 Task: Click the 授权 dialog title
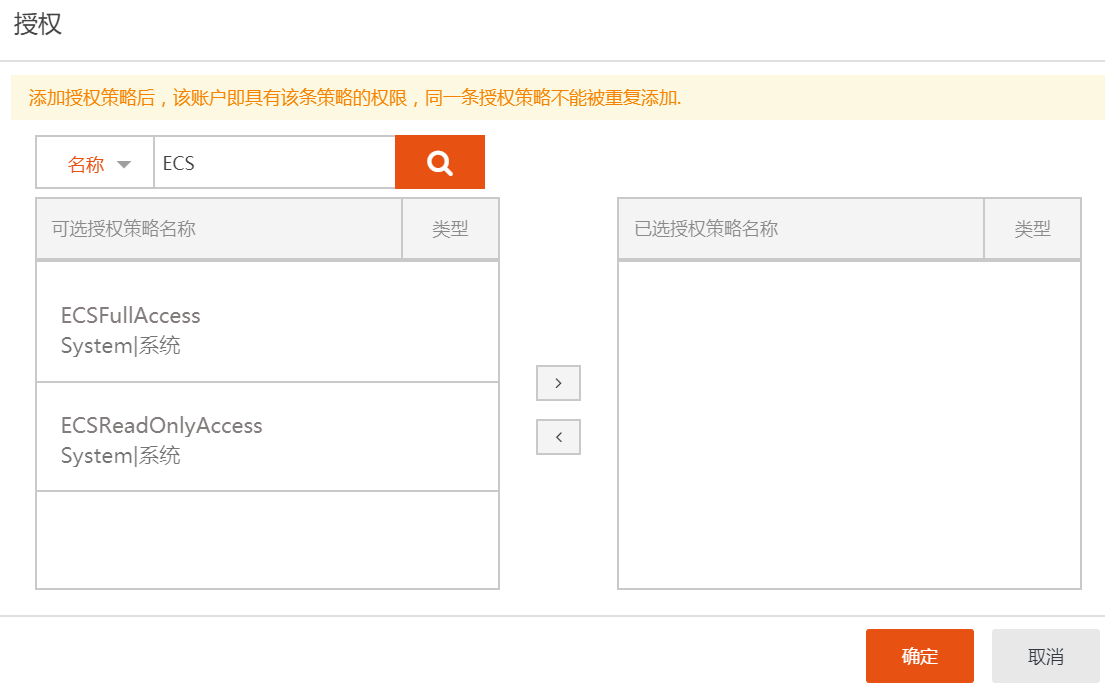pos(38,24)
